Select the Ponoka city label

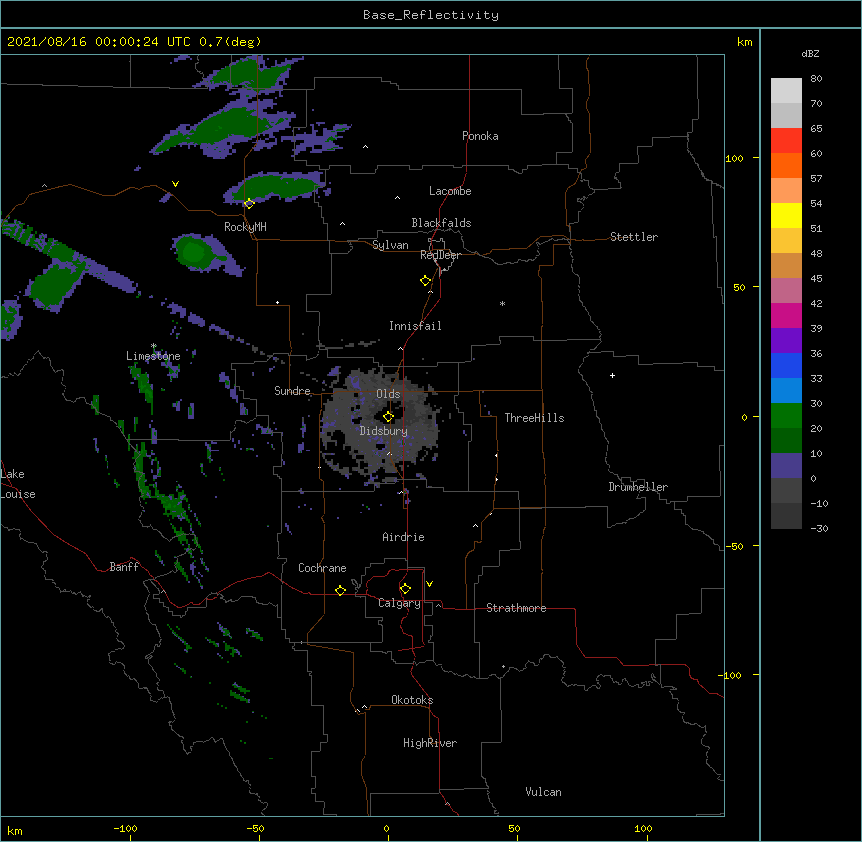coord(480,136)
